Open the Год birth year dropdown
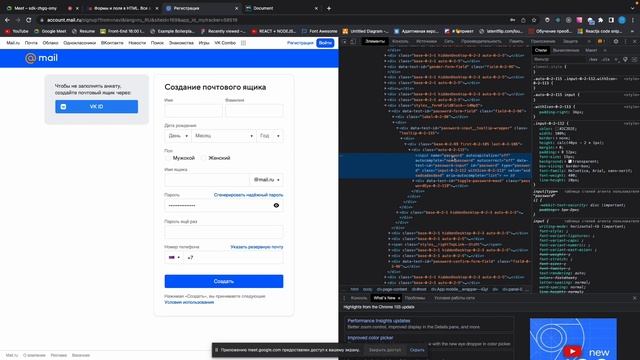This screenshot has width=640, height=360. (x=270, y=136)
